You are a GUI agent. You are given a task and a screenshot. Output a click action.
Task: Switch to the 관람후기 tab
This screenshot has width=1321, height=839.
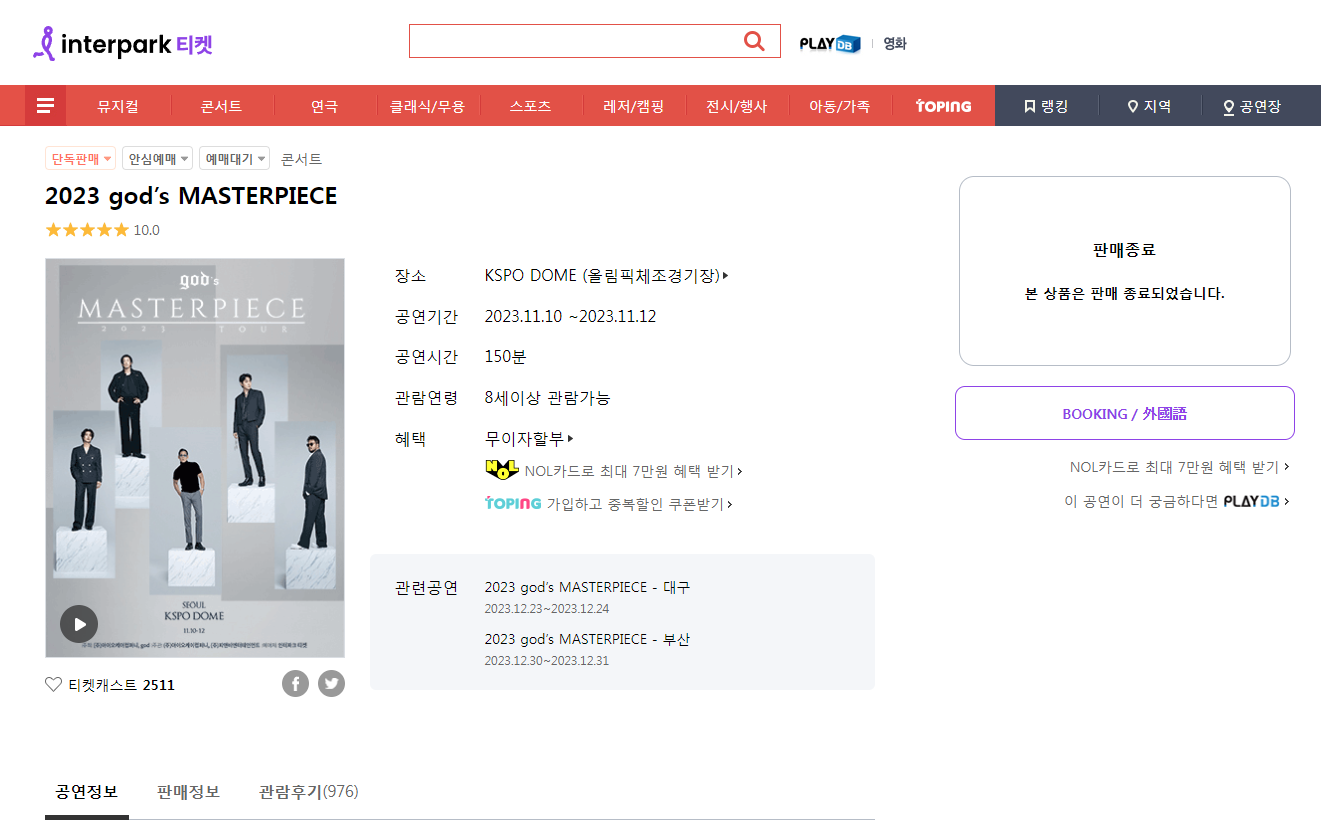click(308, 792)
